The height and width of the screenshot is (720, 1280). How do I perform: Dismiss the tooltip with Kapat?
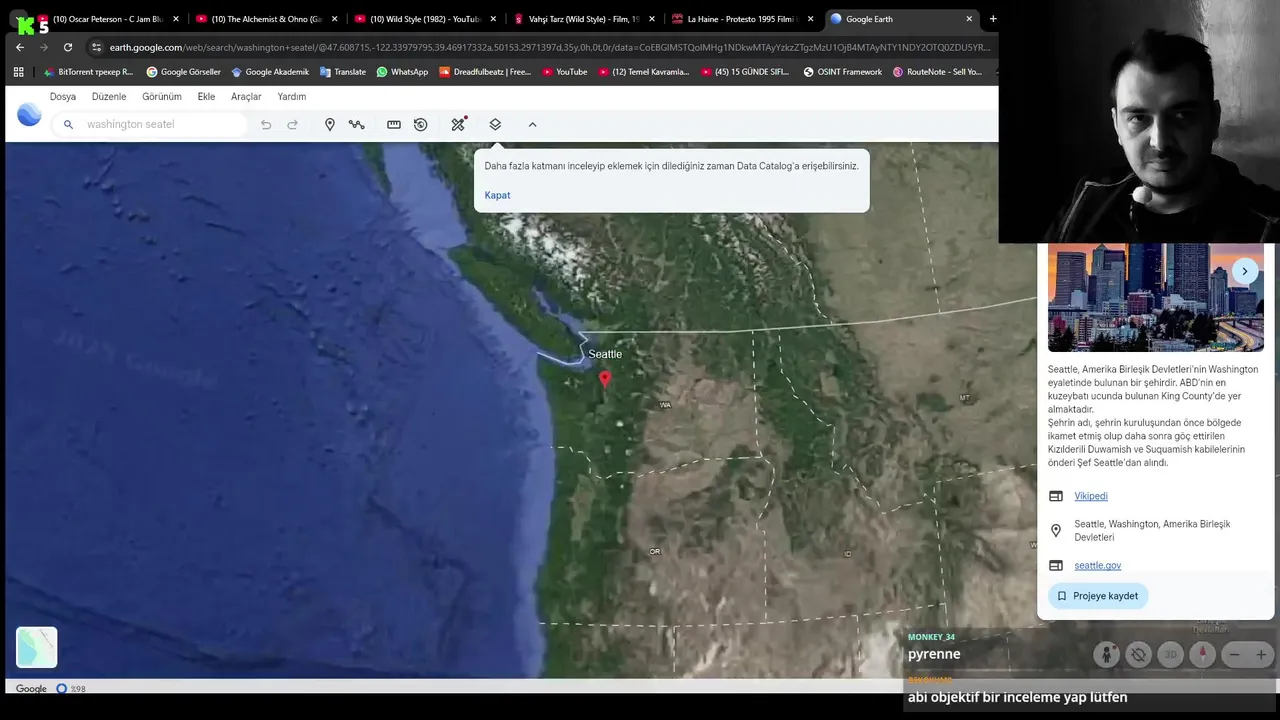click(x=497, y=195)
